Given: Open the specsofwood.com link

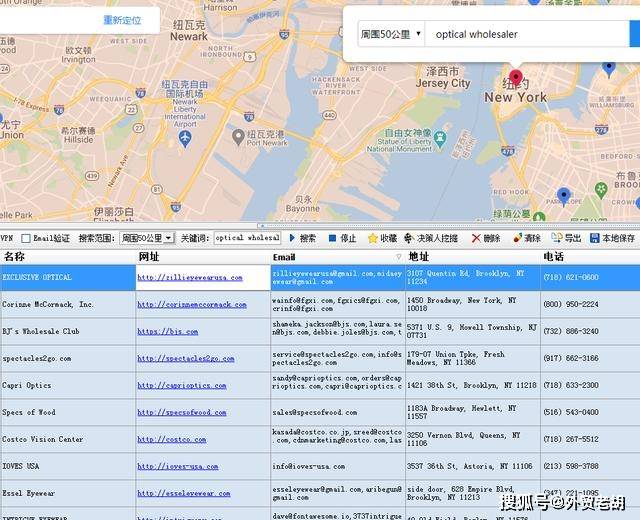Looking at the screenshot, I should point(182,412).
